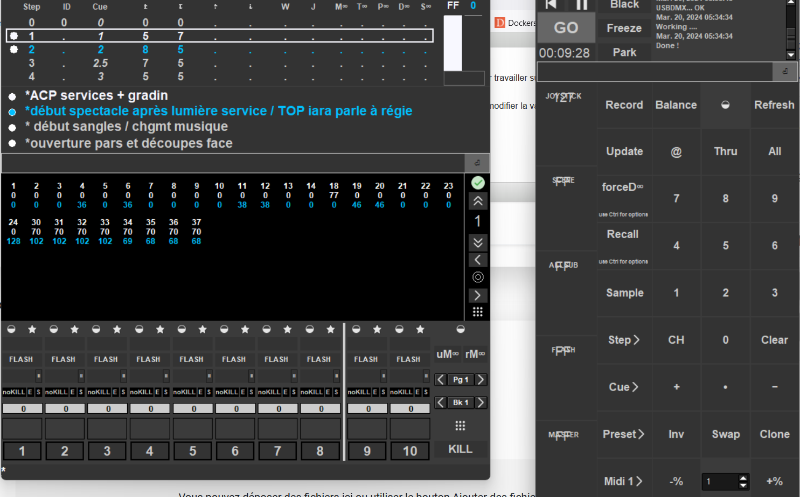The image size is (800, 497).
Task: Click the dot grid icon above KILL
Action: (460, 425)
